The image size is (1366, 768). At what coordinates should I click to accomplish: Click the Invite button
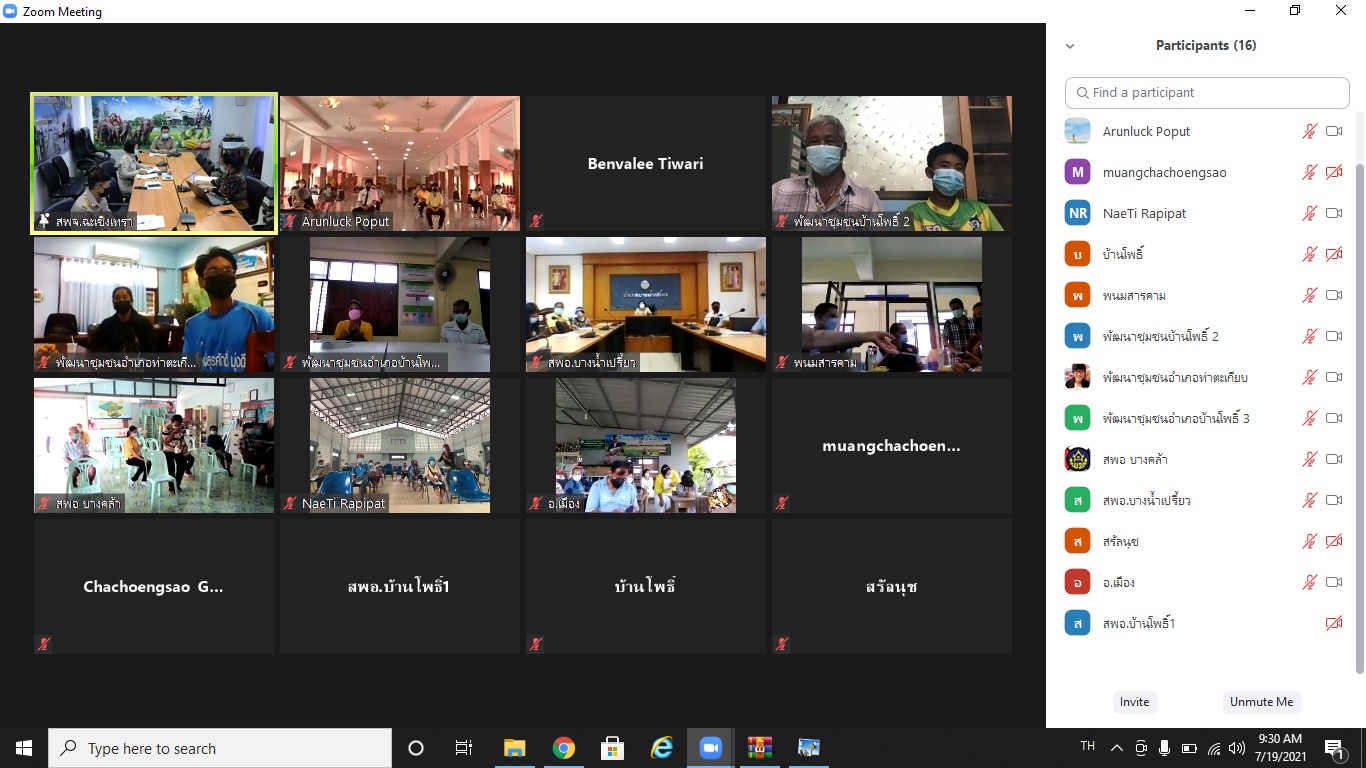coord(1134,702)
